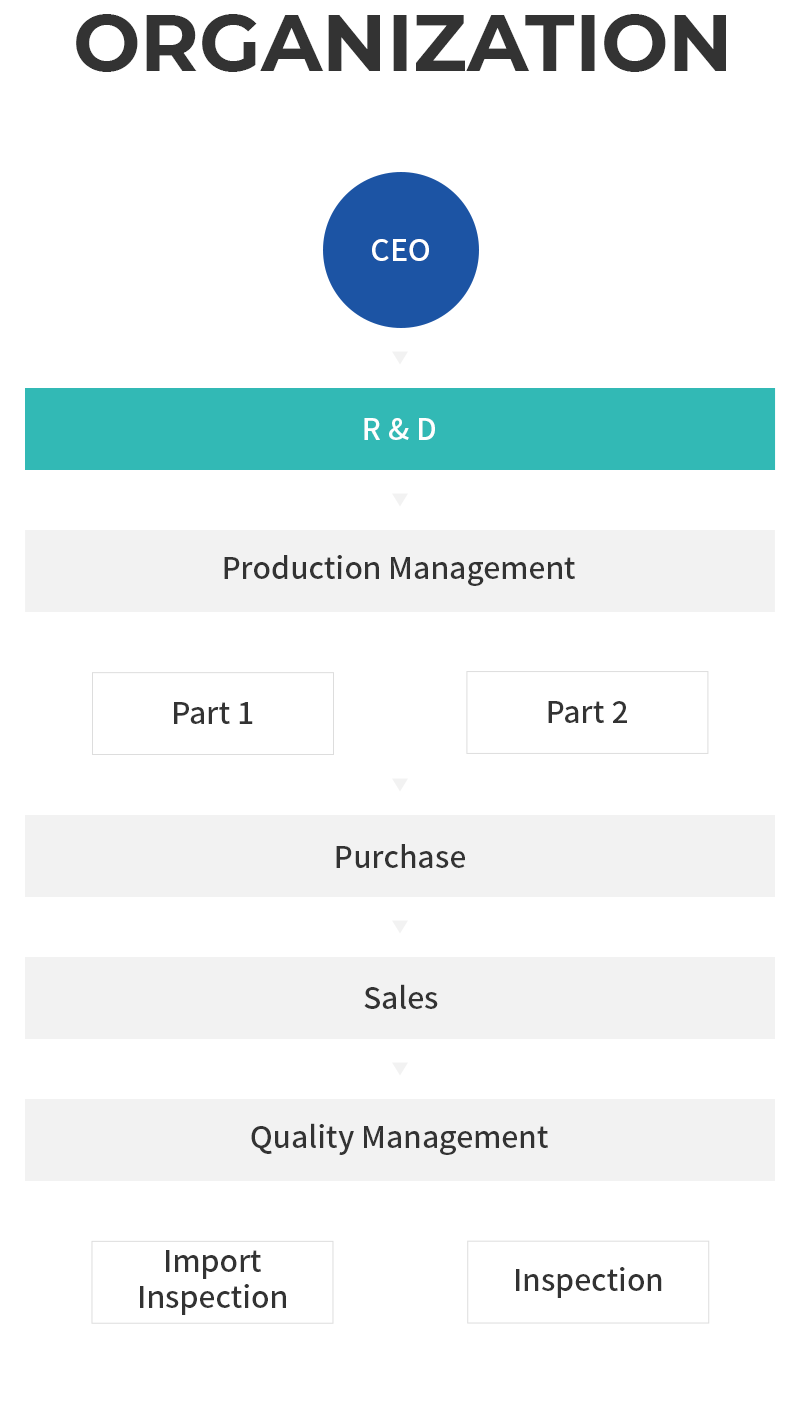This screenshot has width=800, height=1423.
Task: Click the ampersand in R & D
Action: pos(399,430)
